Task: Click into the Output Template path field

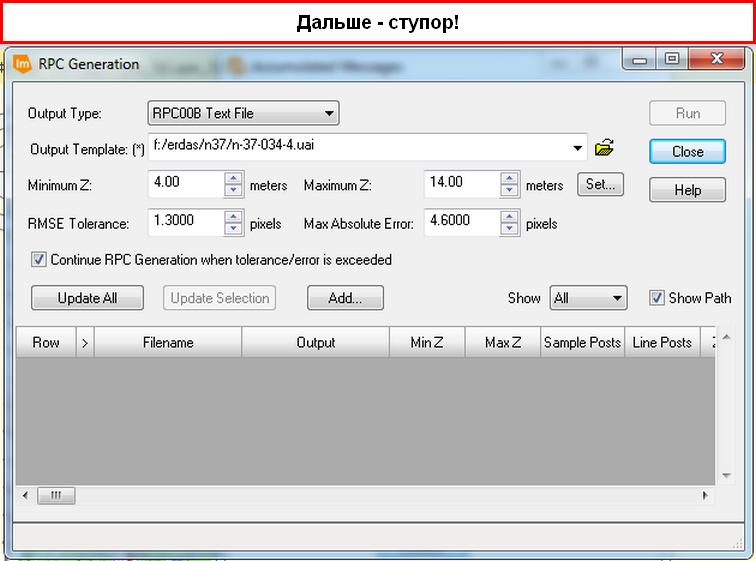Action: click(358, 147)
